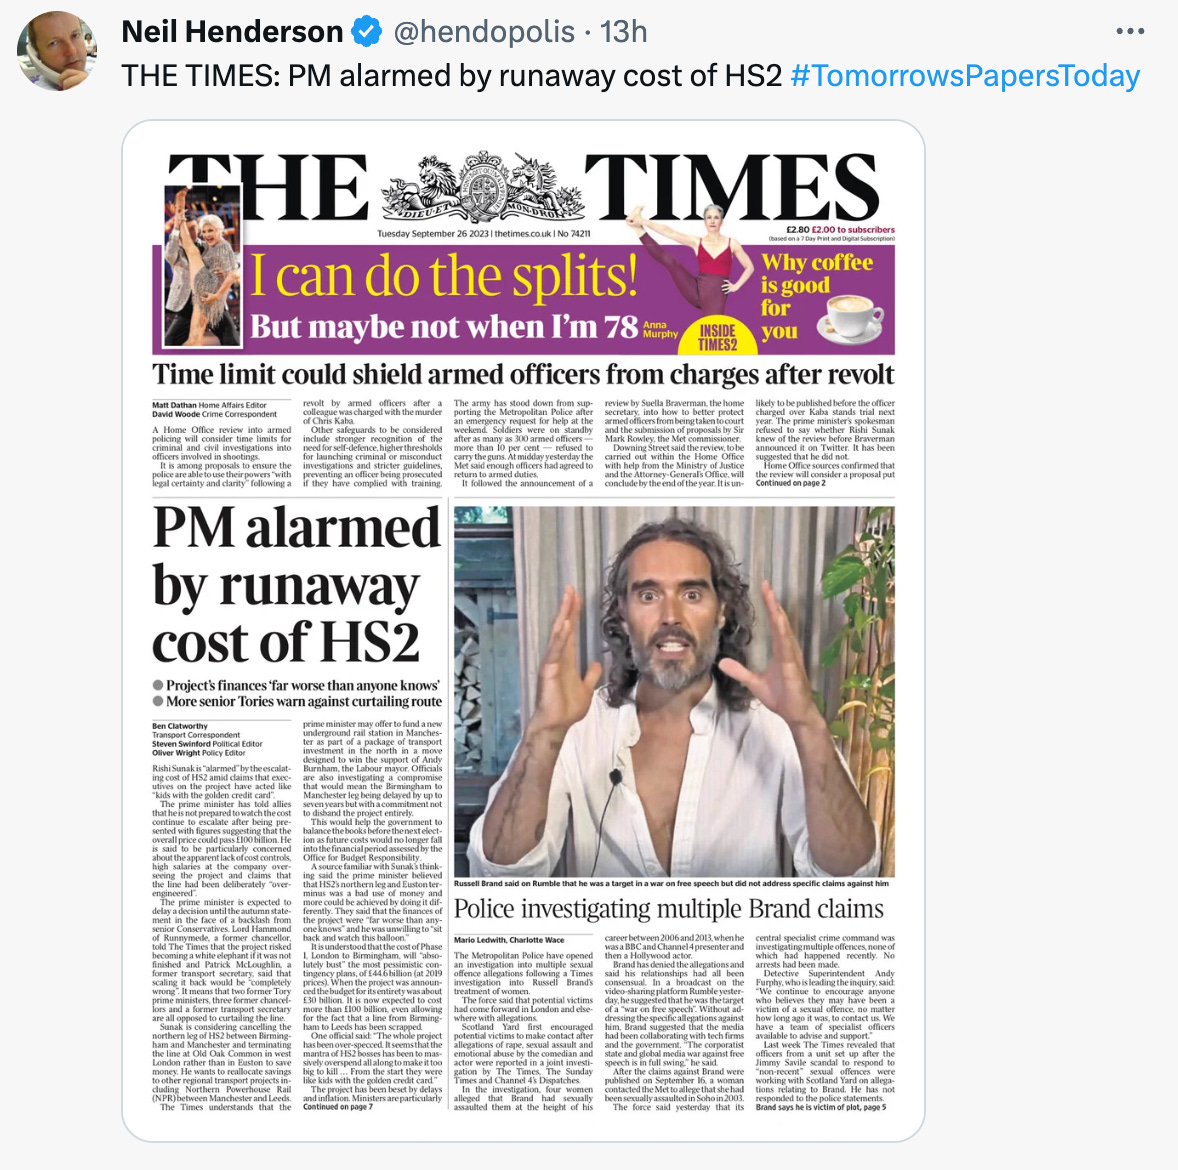Image resolution: width=1178 pixels, height=1170 pixels.
Task: Click the dancer photo beside the masthead
Action: 203,266
